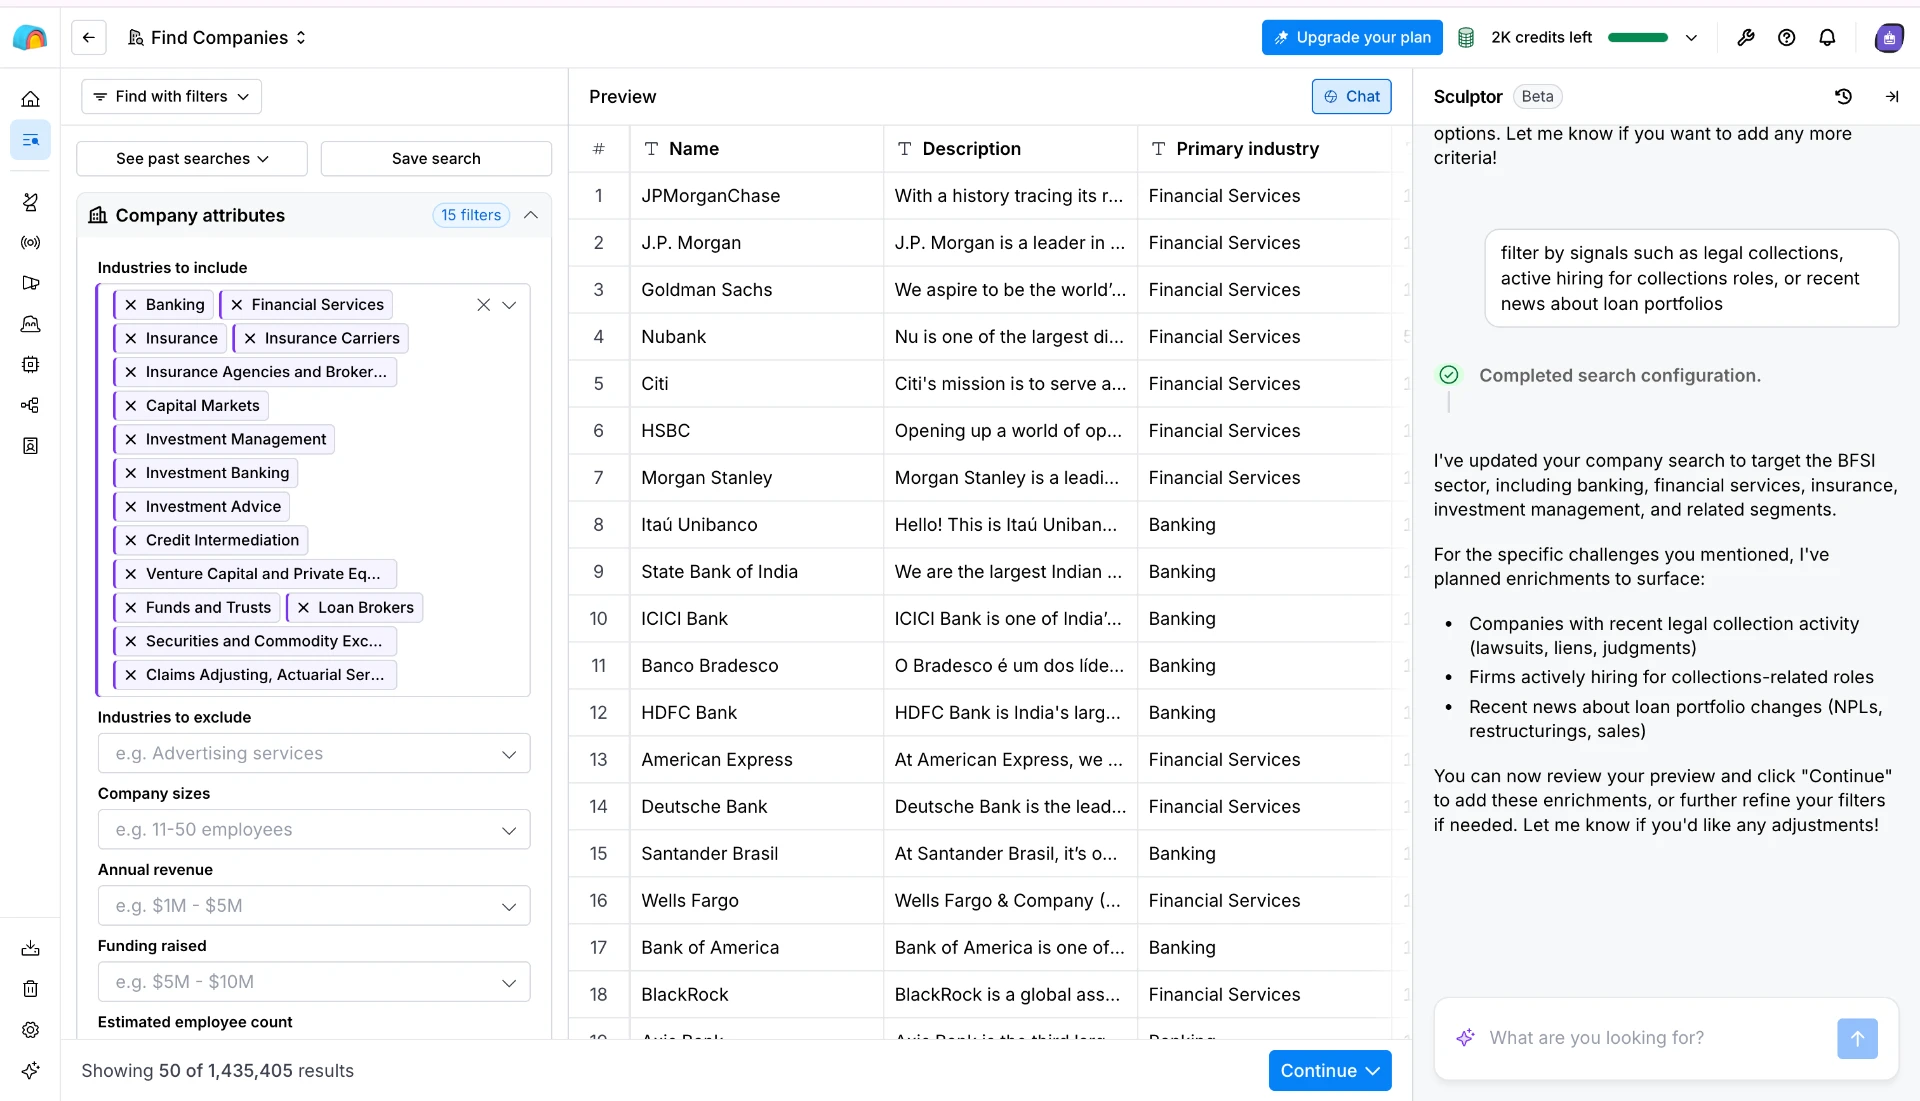The width and height of the screenshot is (1920, 1101).
Task: View Sculptor chat history
Action: [x=1844, y=97]
